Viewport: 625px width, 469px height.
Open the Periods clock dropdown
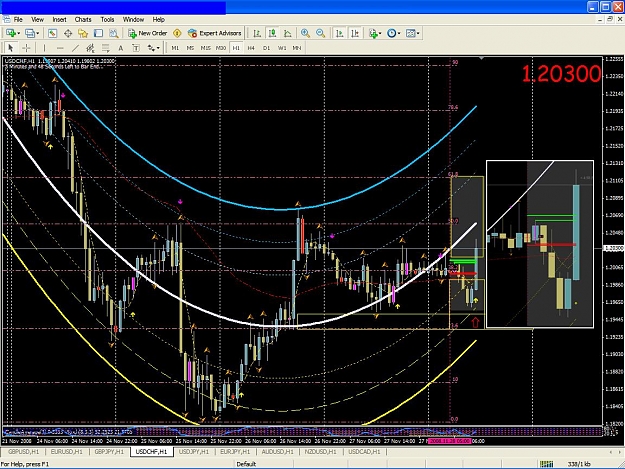tap(394, 33)
